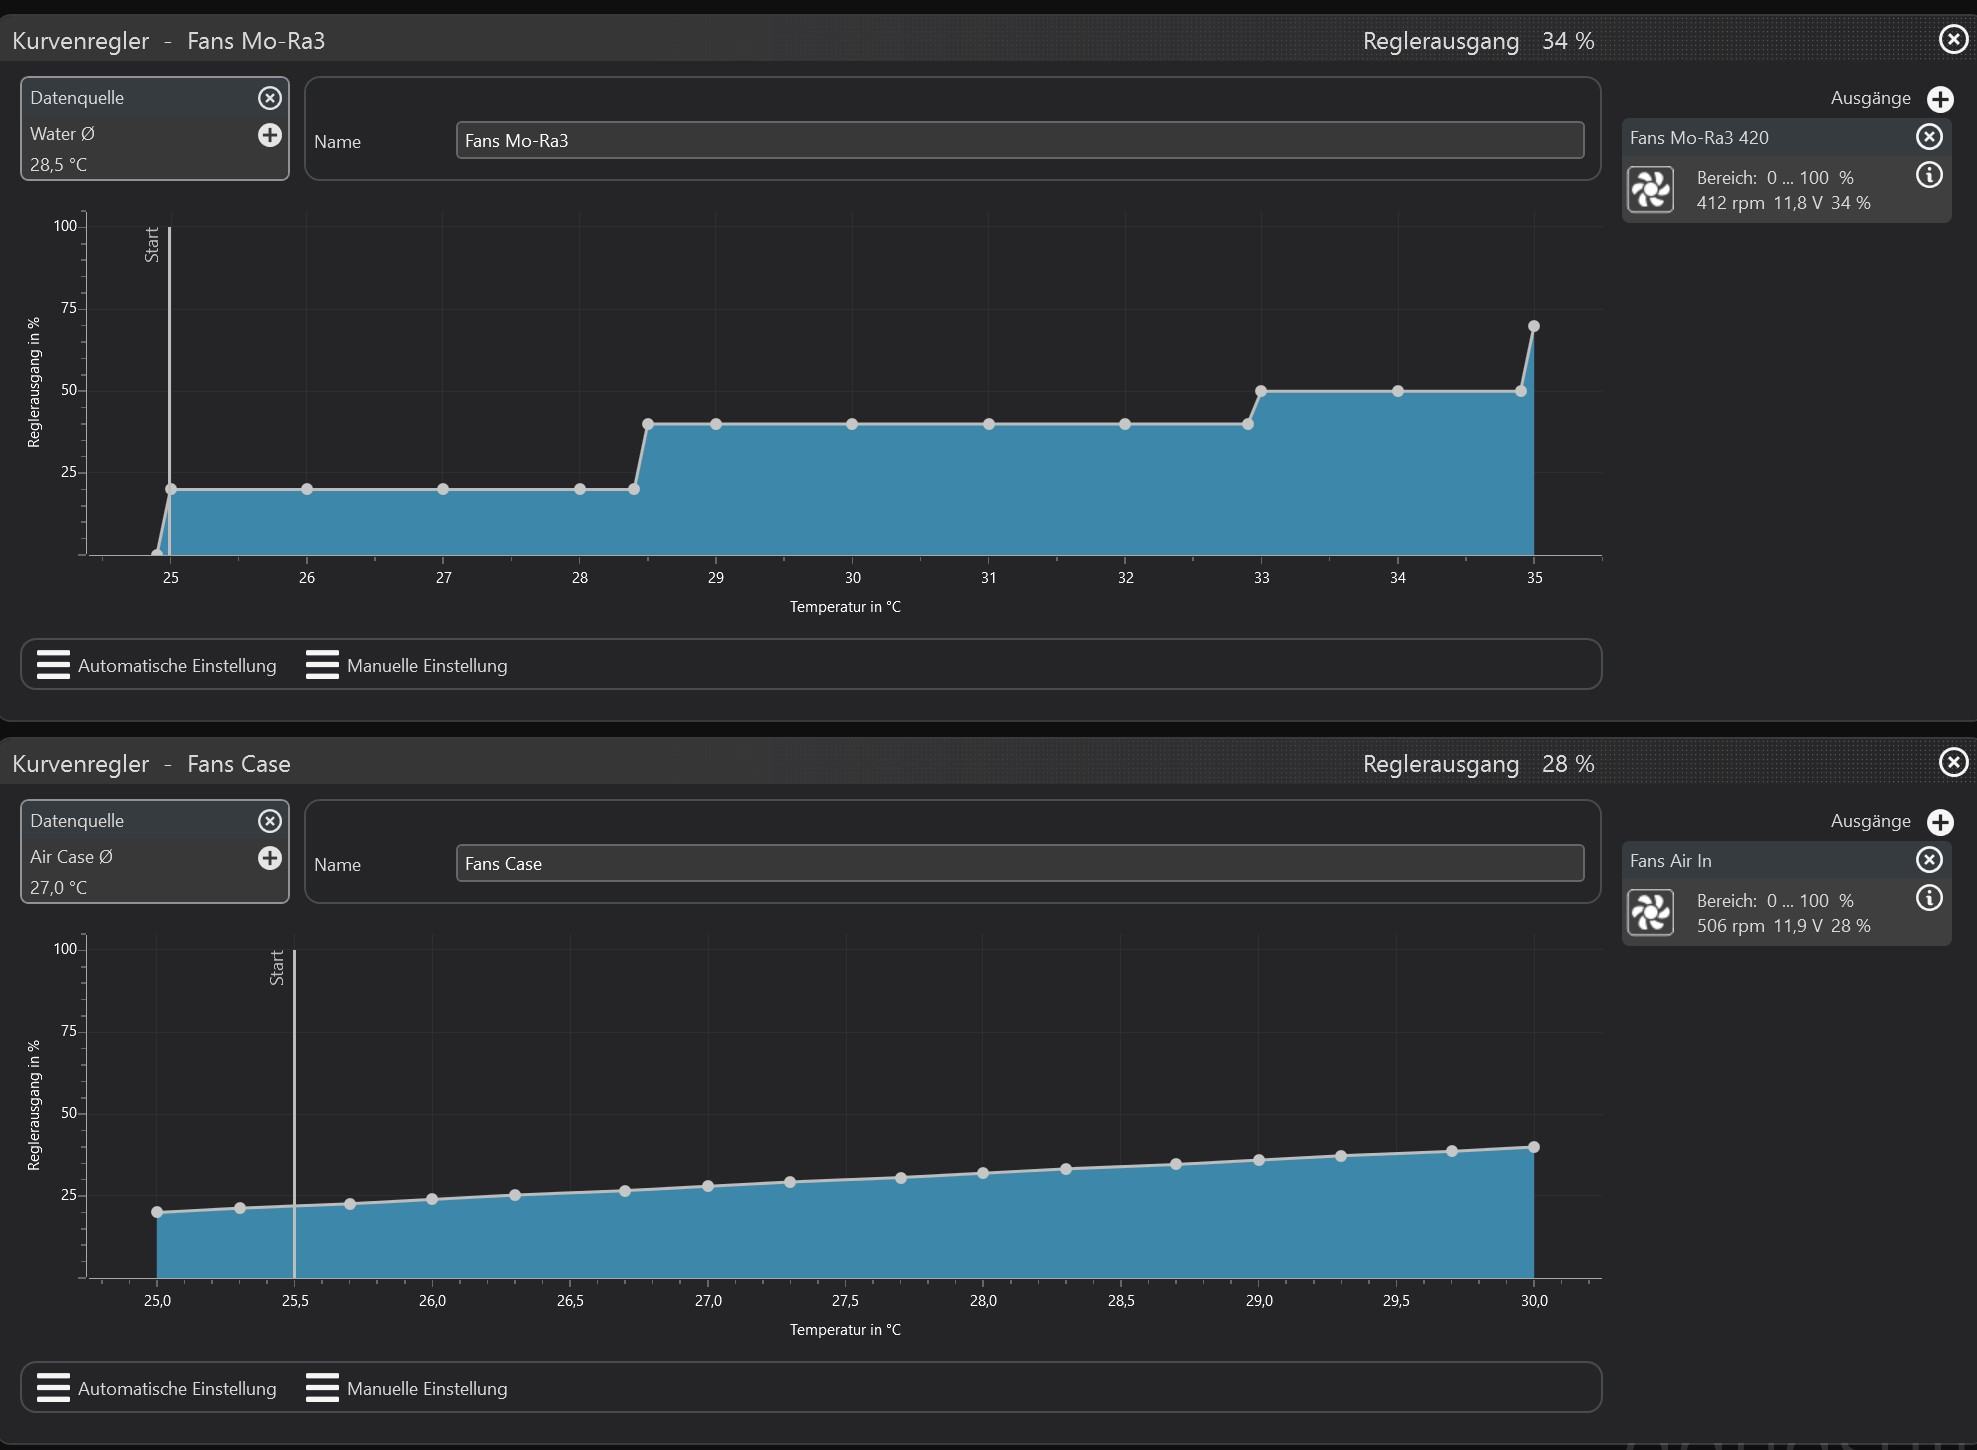Screen dimensions: 1977x1450
Task: Expand Manuelle Einstellung in Fans Case panel
Action: [407, 1388]
